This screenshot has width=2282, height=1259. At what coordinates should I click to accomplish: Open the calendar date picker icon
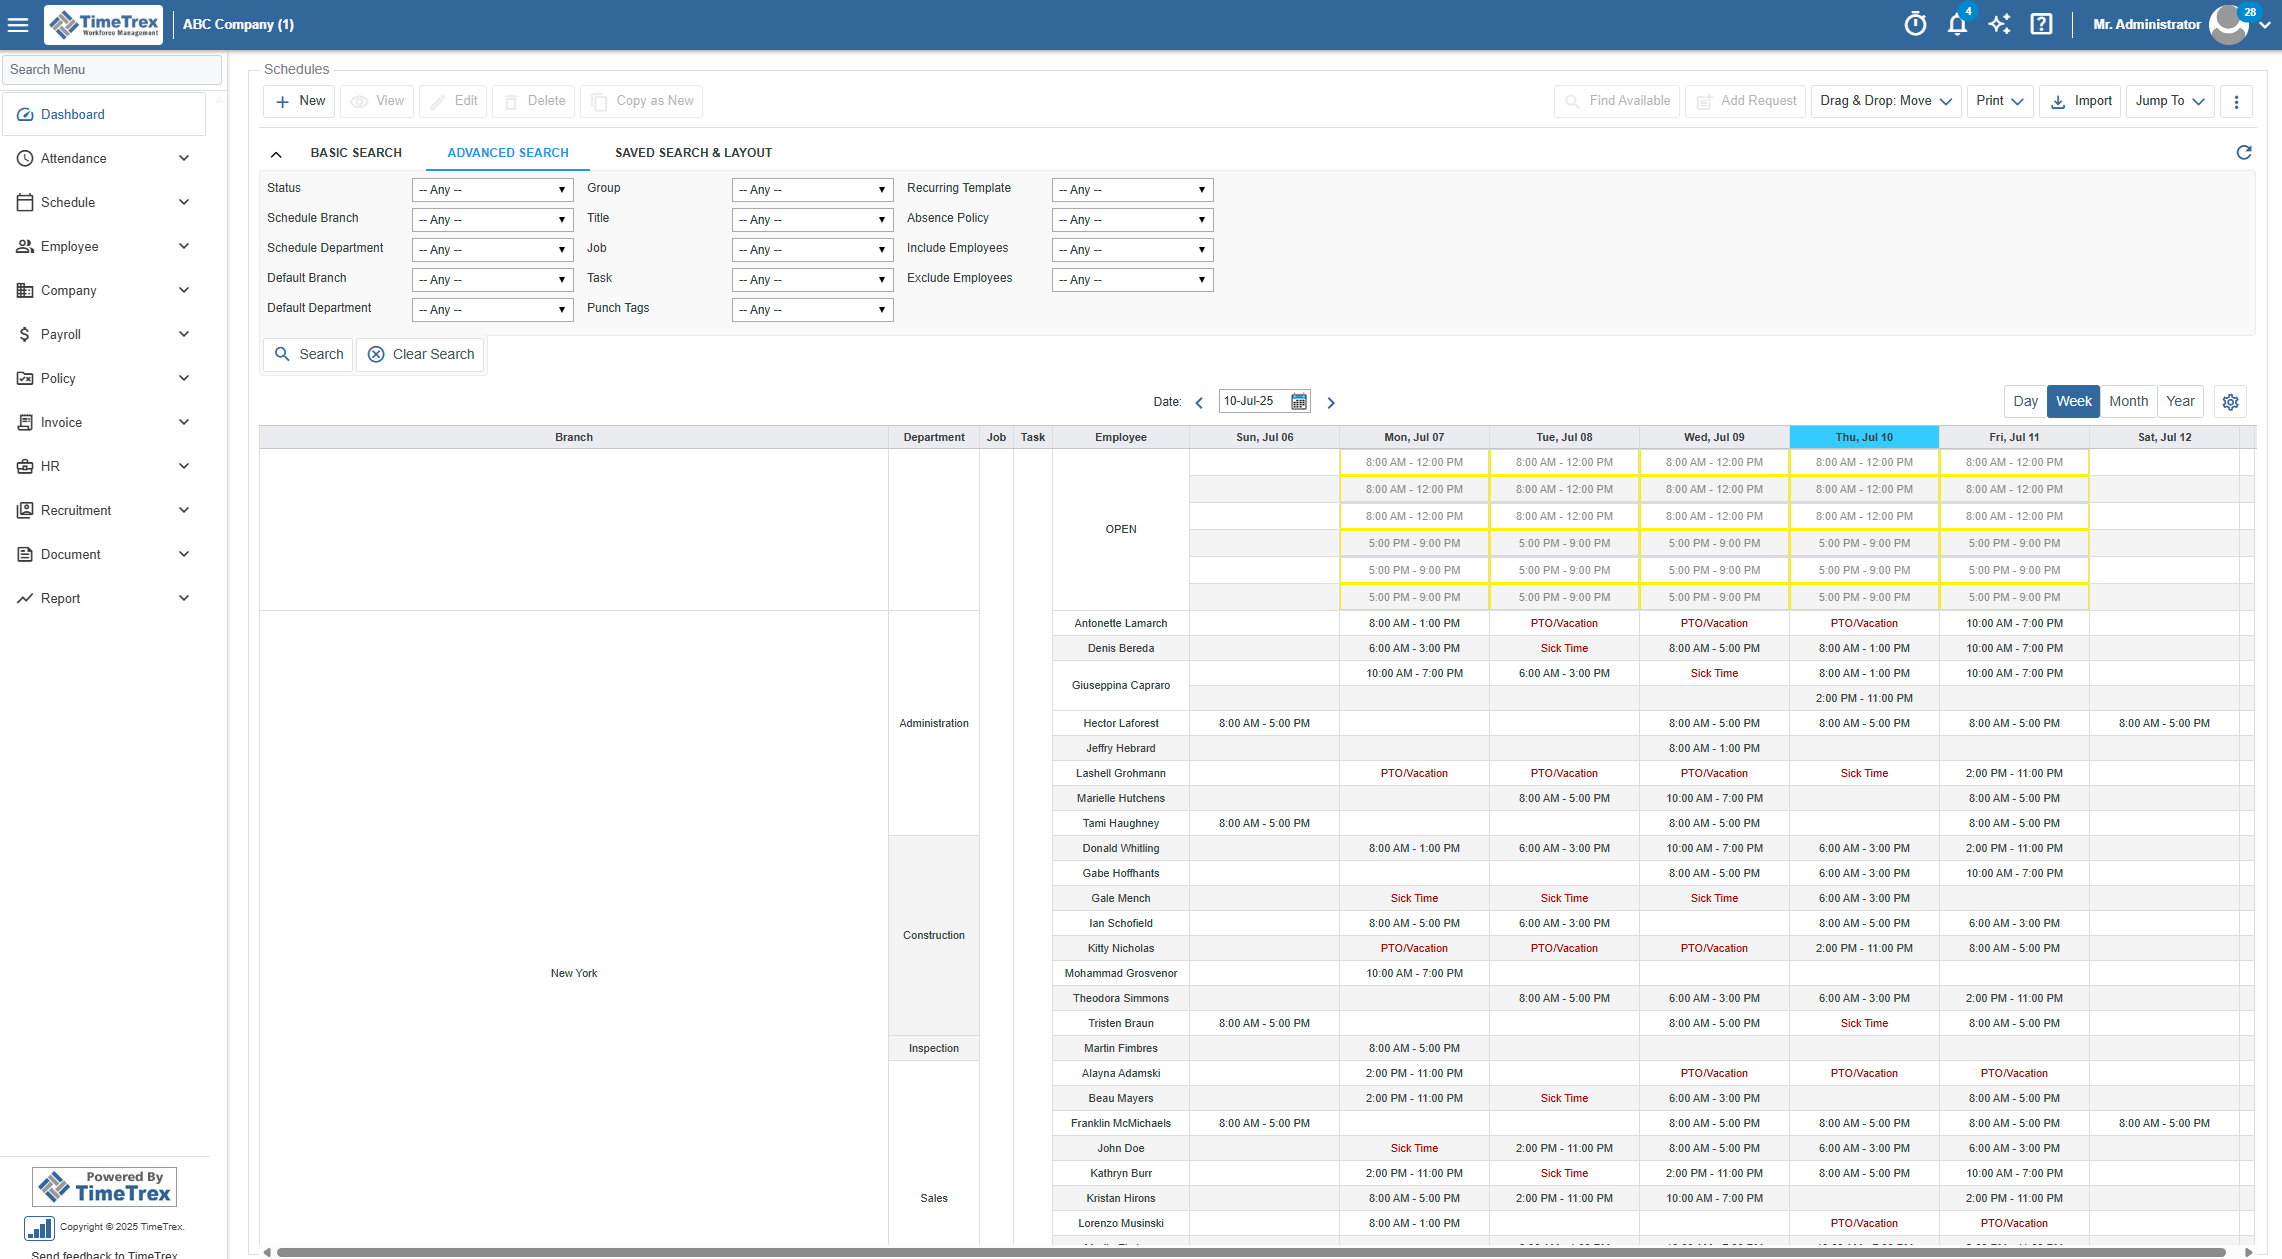(1298, 401)
